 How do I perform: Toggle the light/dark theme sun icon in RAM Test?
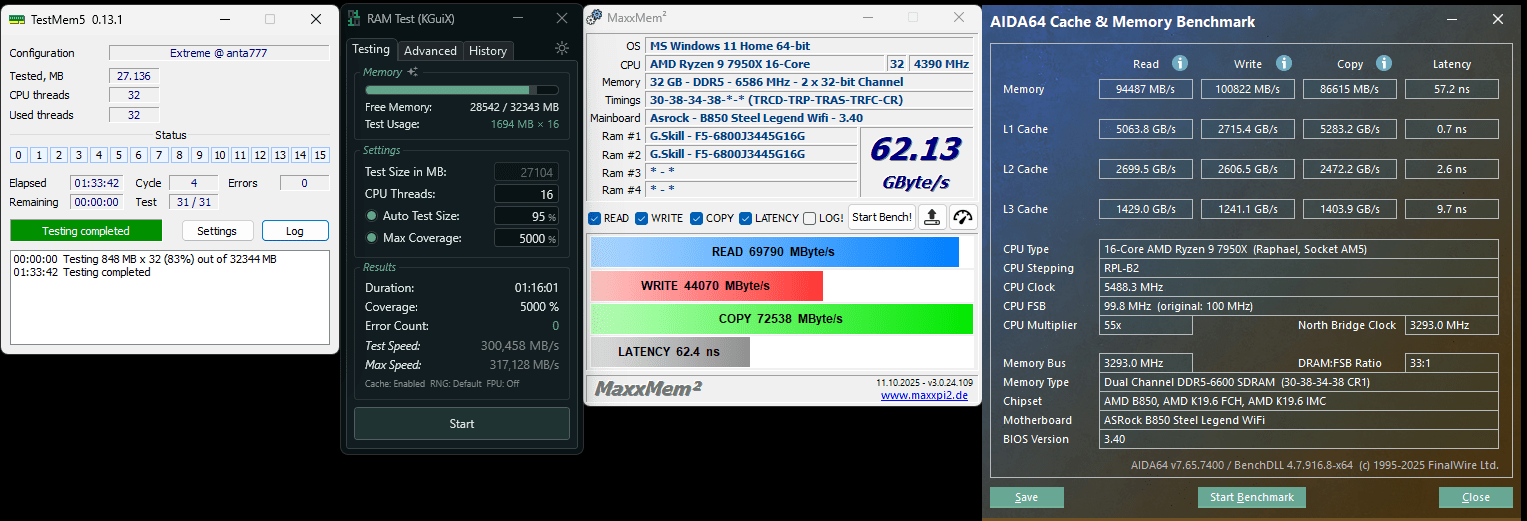click(x=562, y=48)
